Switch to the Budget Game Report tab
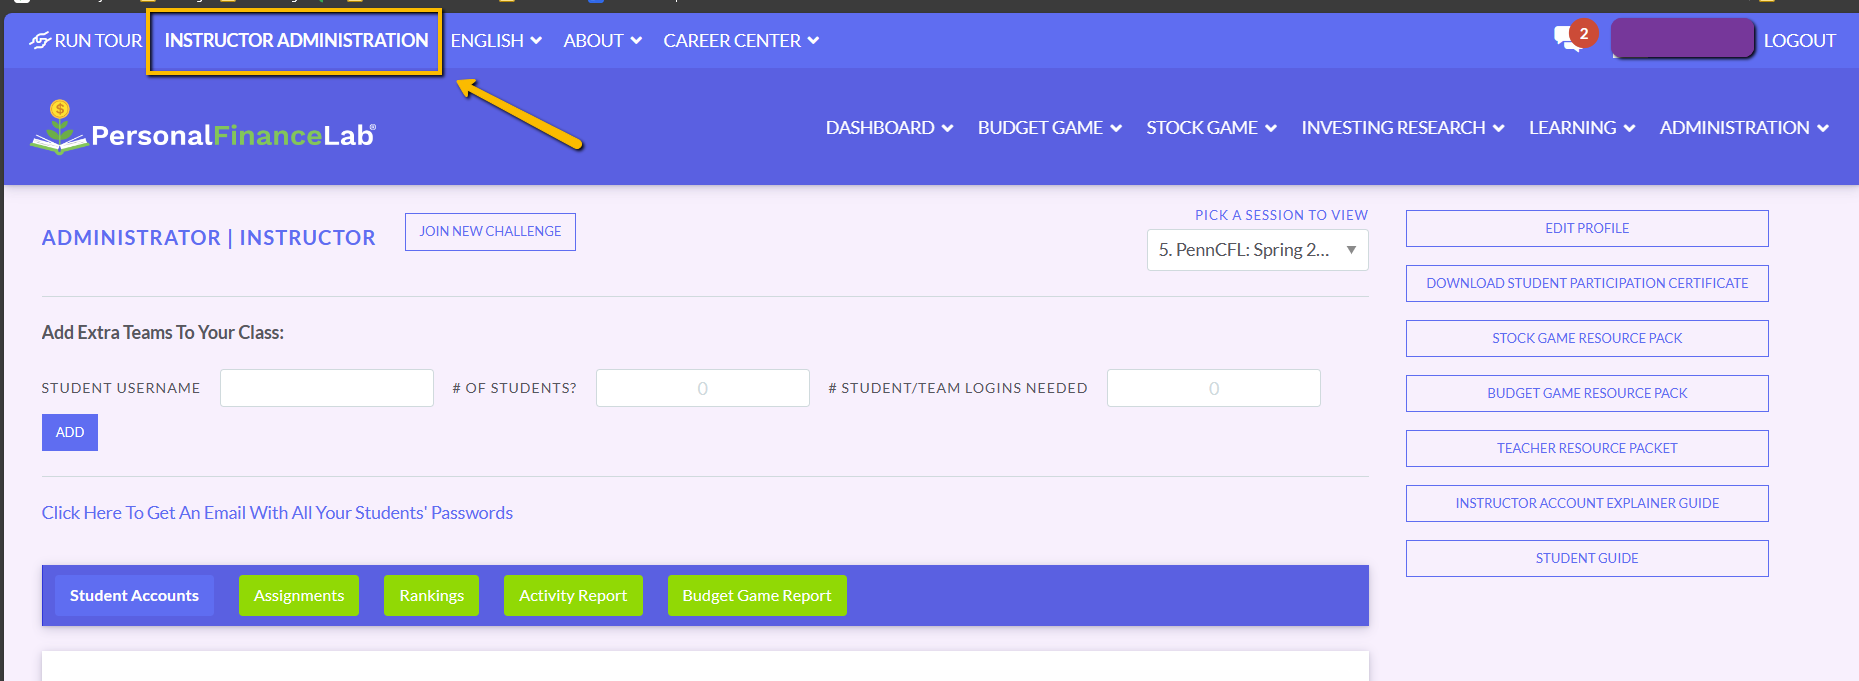 click(757, 596)
